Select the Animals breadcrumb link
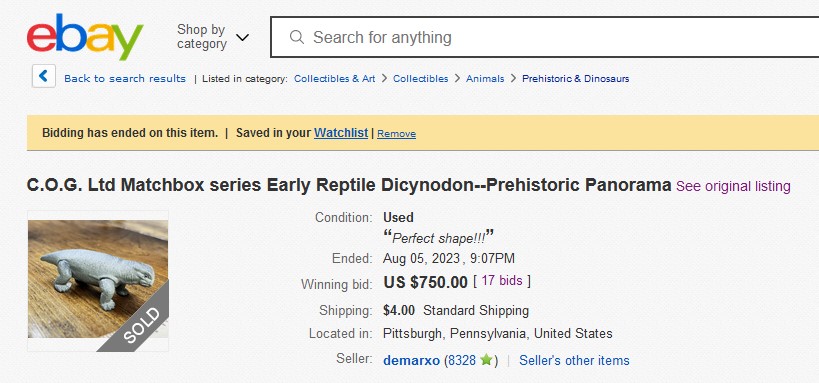 (485, 79)
